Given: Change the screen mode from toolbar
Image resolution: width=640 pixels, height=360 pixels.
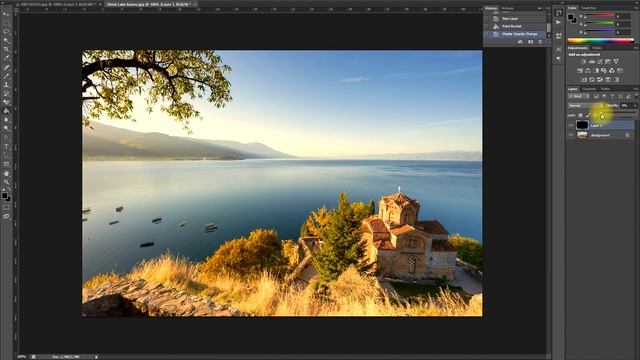Looking at the screenshot, I should tap(6, 216).
